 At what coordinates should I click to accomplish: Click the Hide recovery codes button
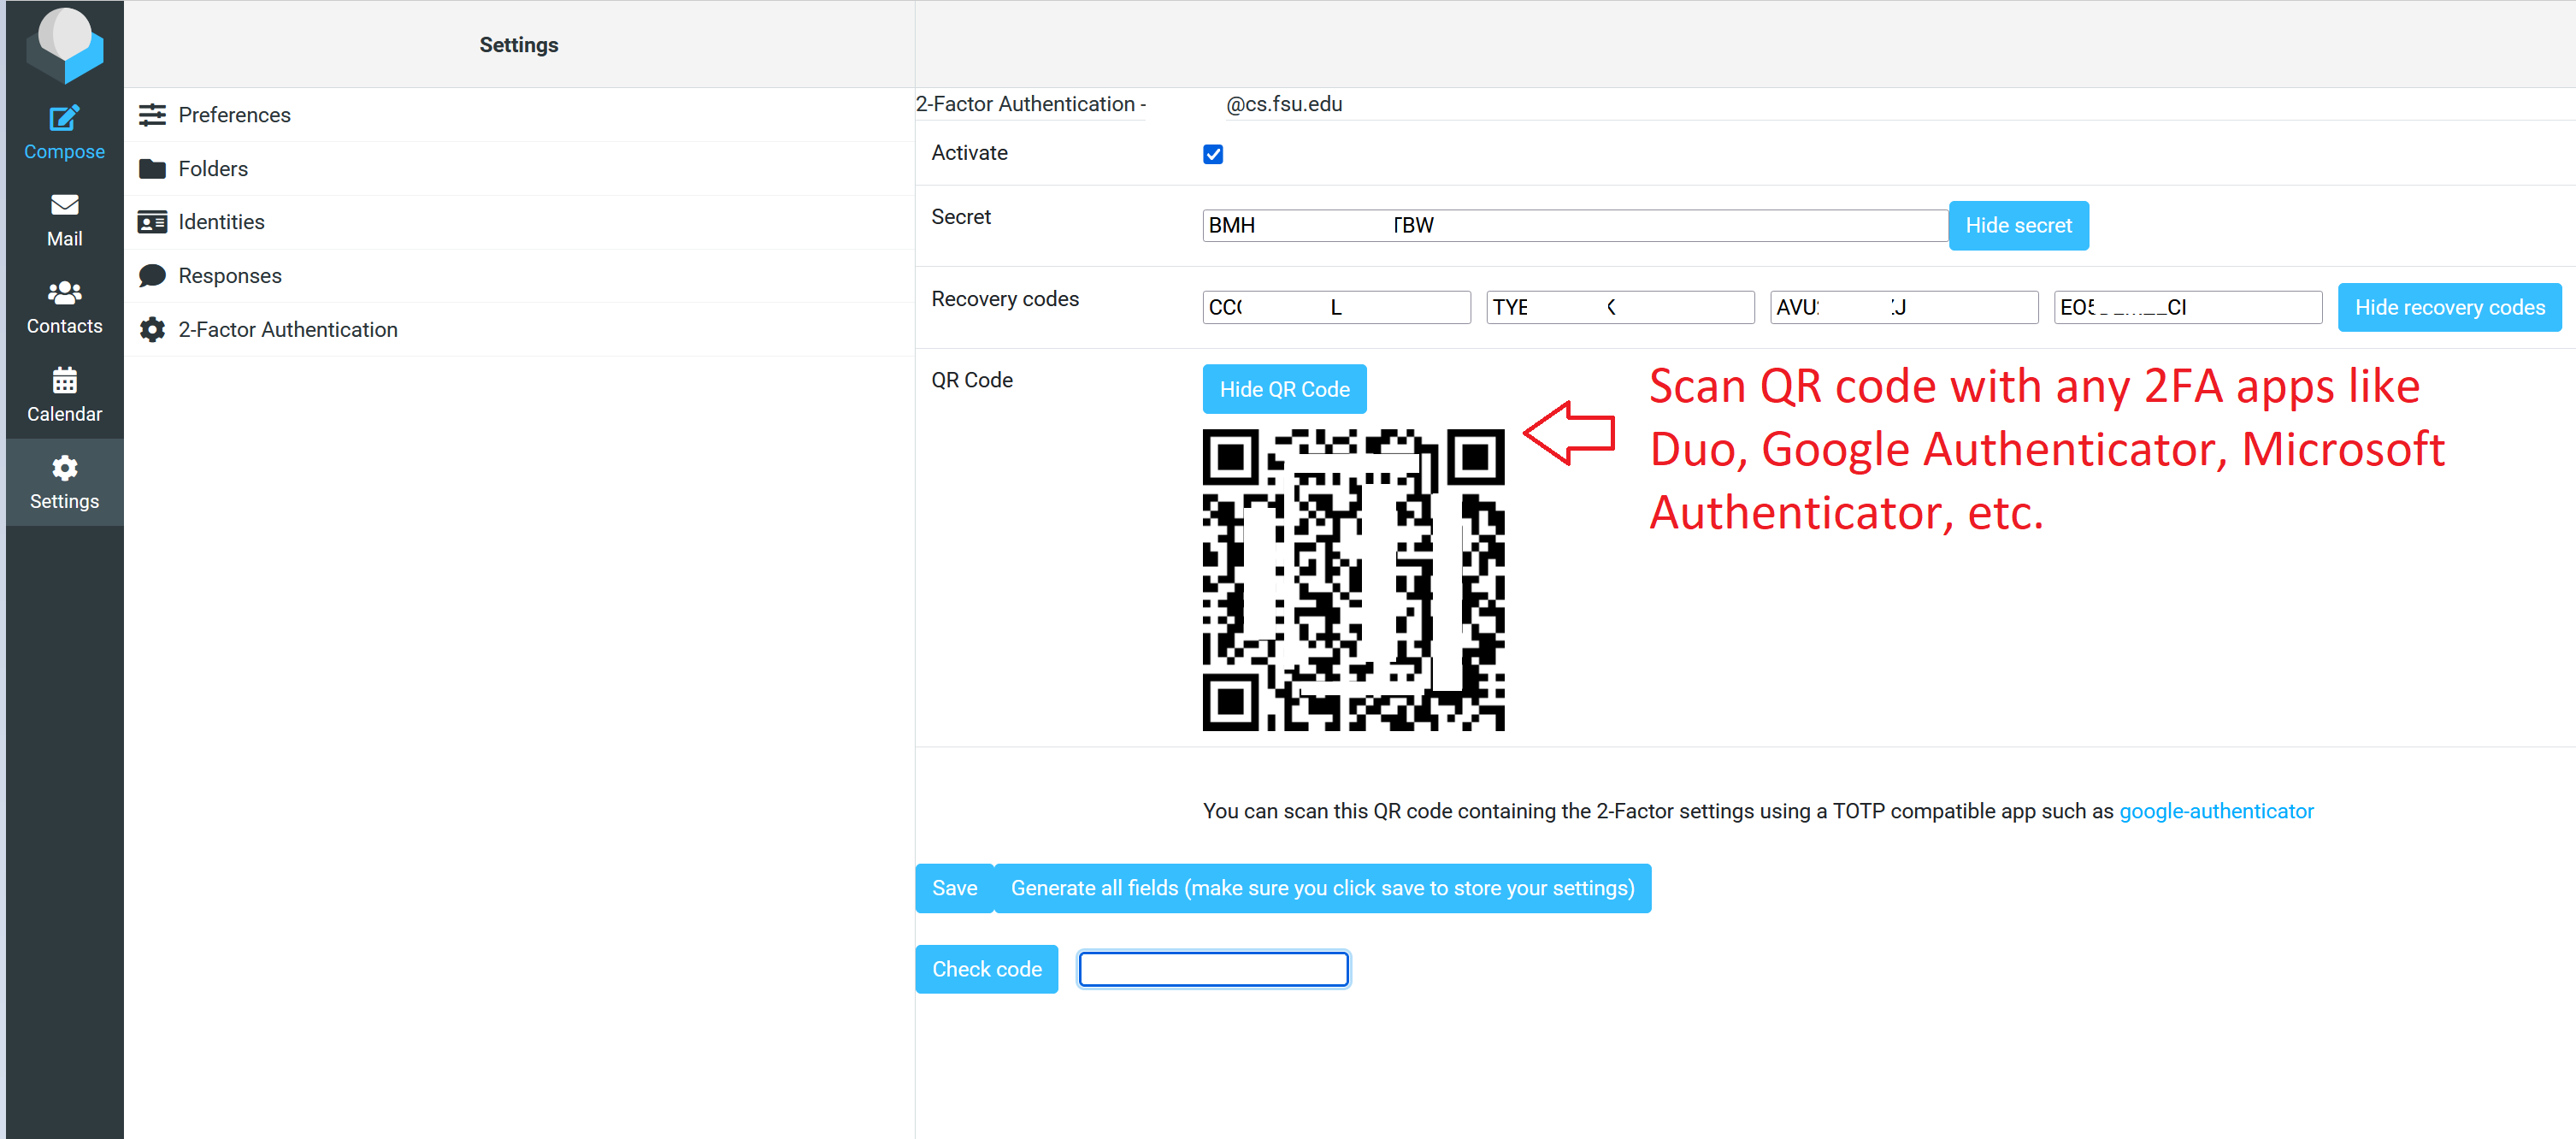pyautogui.click(x=2449, y=307)
